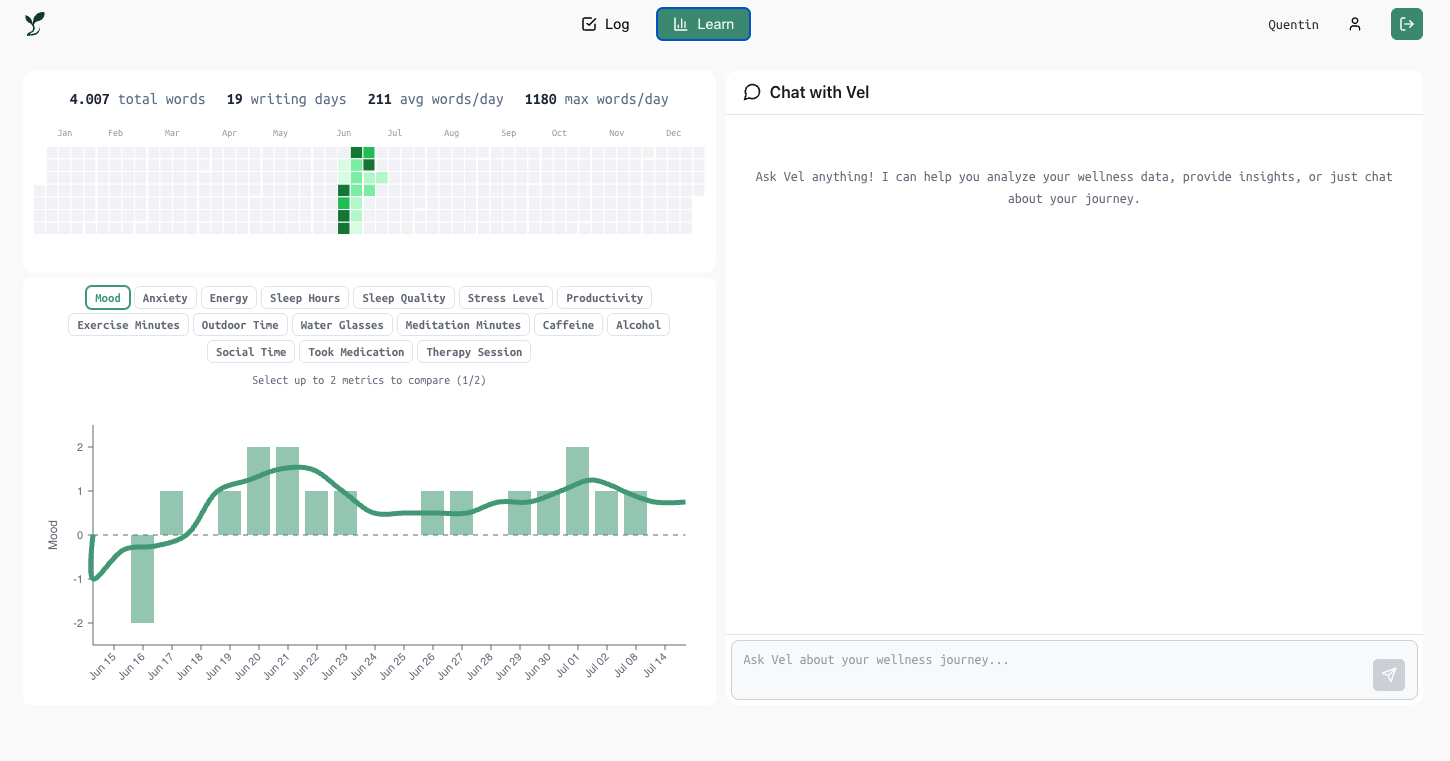Click the mood bar for Jul 01
The height and width of the screenshot is (761, 1450).
[577, 491]
